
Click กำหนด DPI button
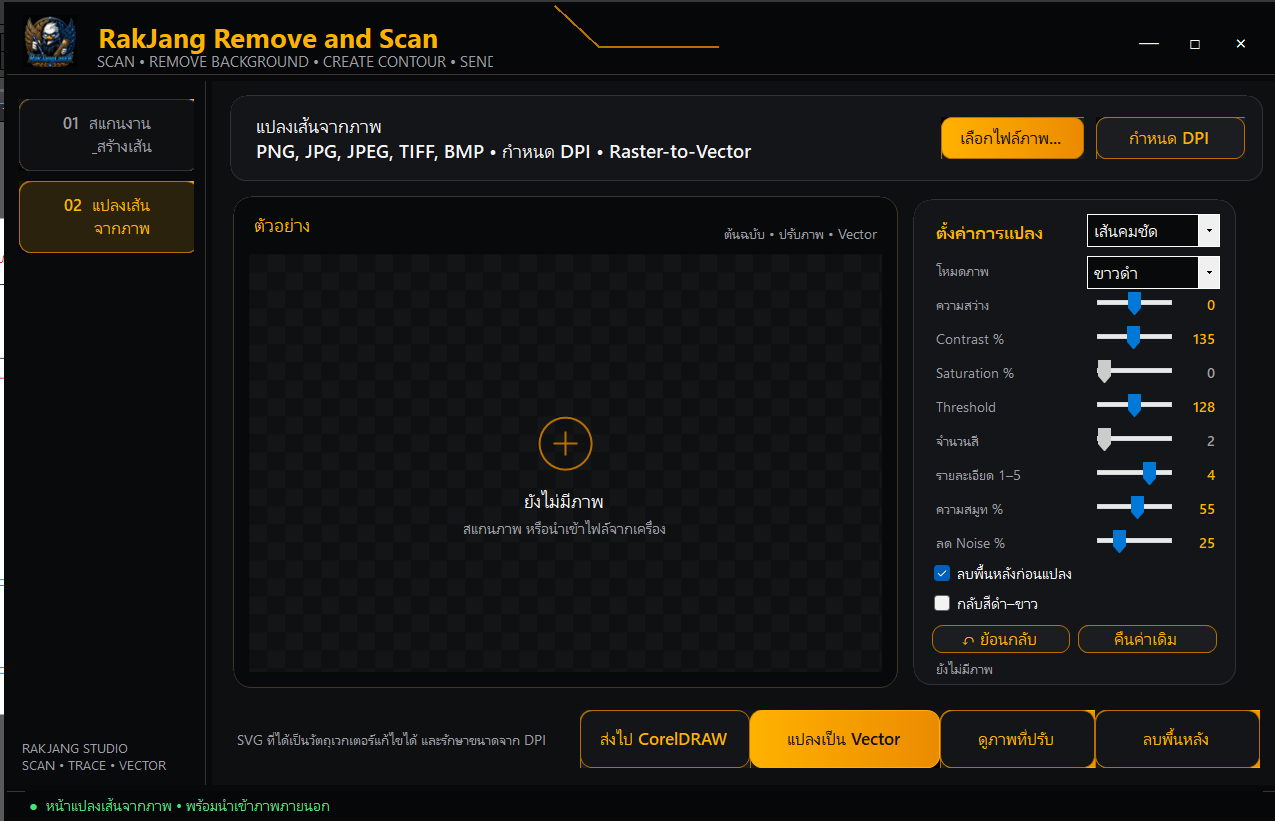coord(1170,138)
